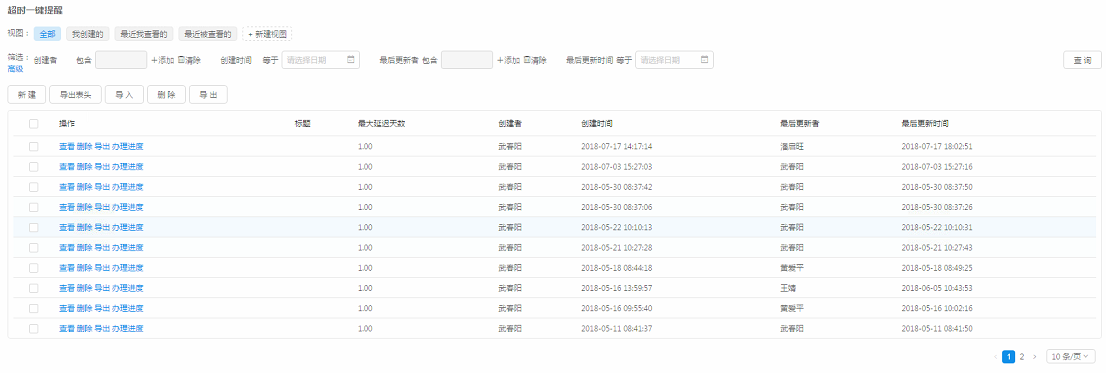Select the 最近我查看的 view tab
Image resolution: width=1106 pixels, height=373 pixels.
coord(143,34)
